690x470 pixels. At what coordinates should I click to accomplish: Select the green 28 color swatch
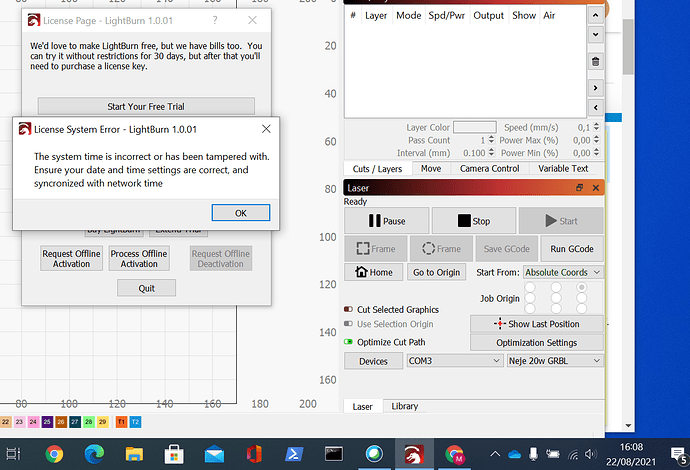click(x=88, y=422)
